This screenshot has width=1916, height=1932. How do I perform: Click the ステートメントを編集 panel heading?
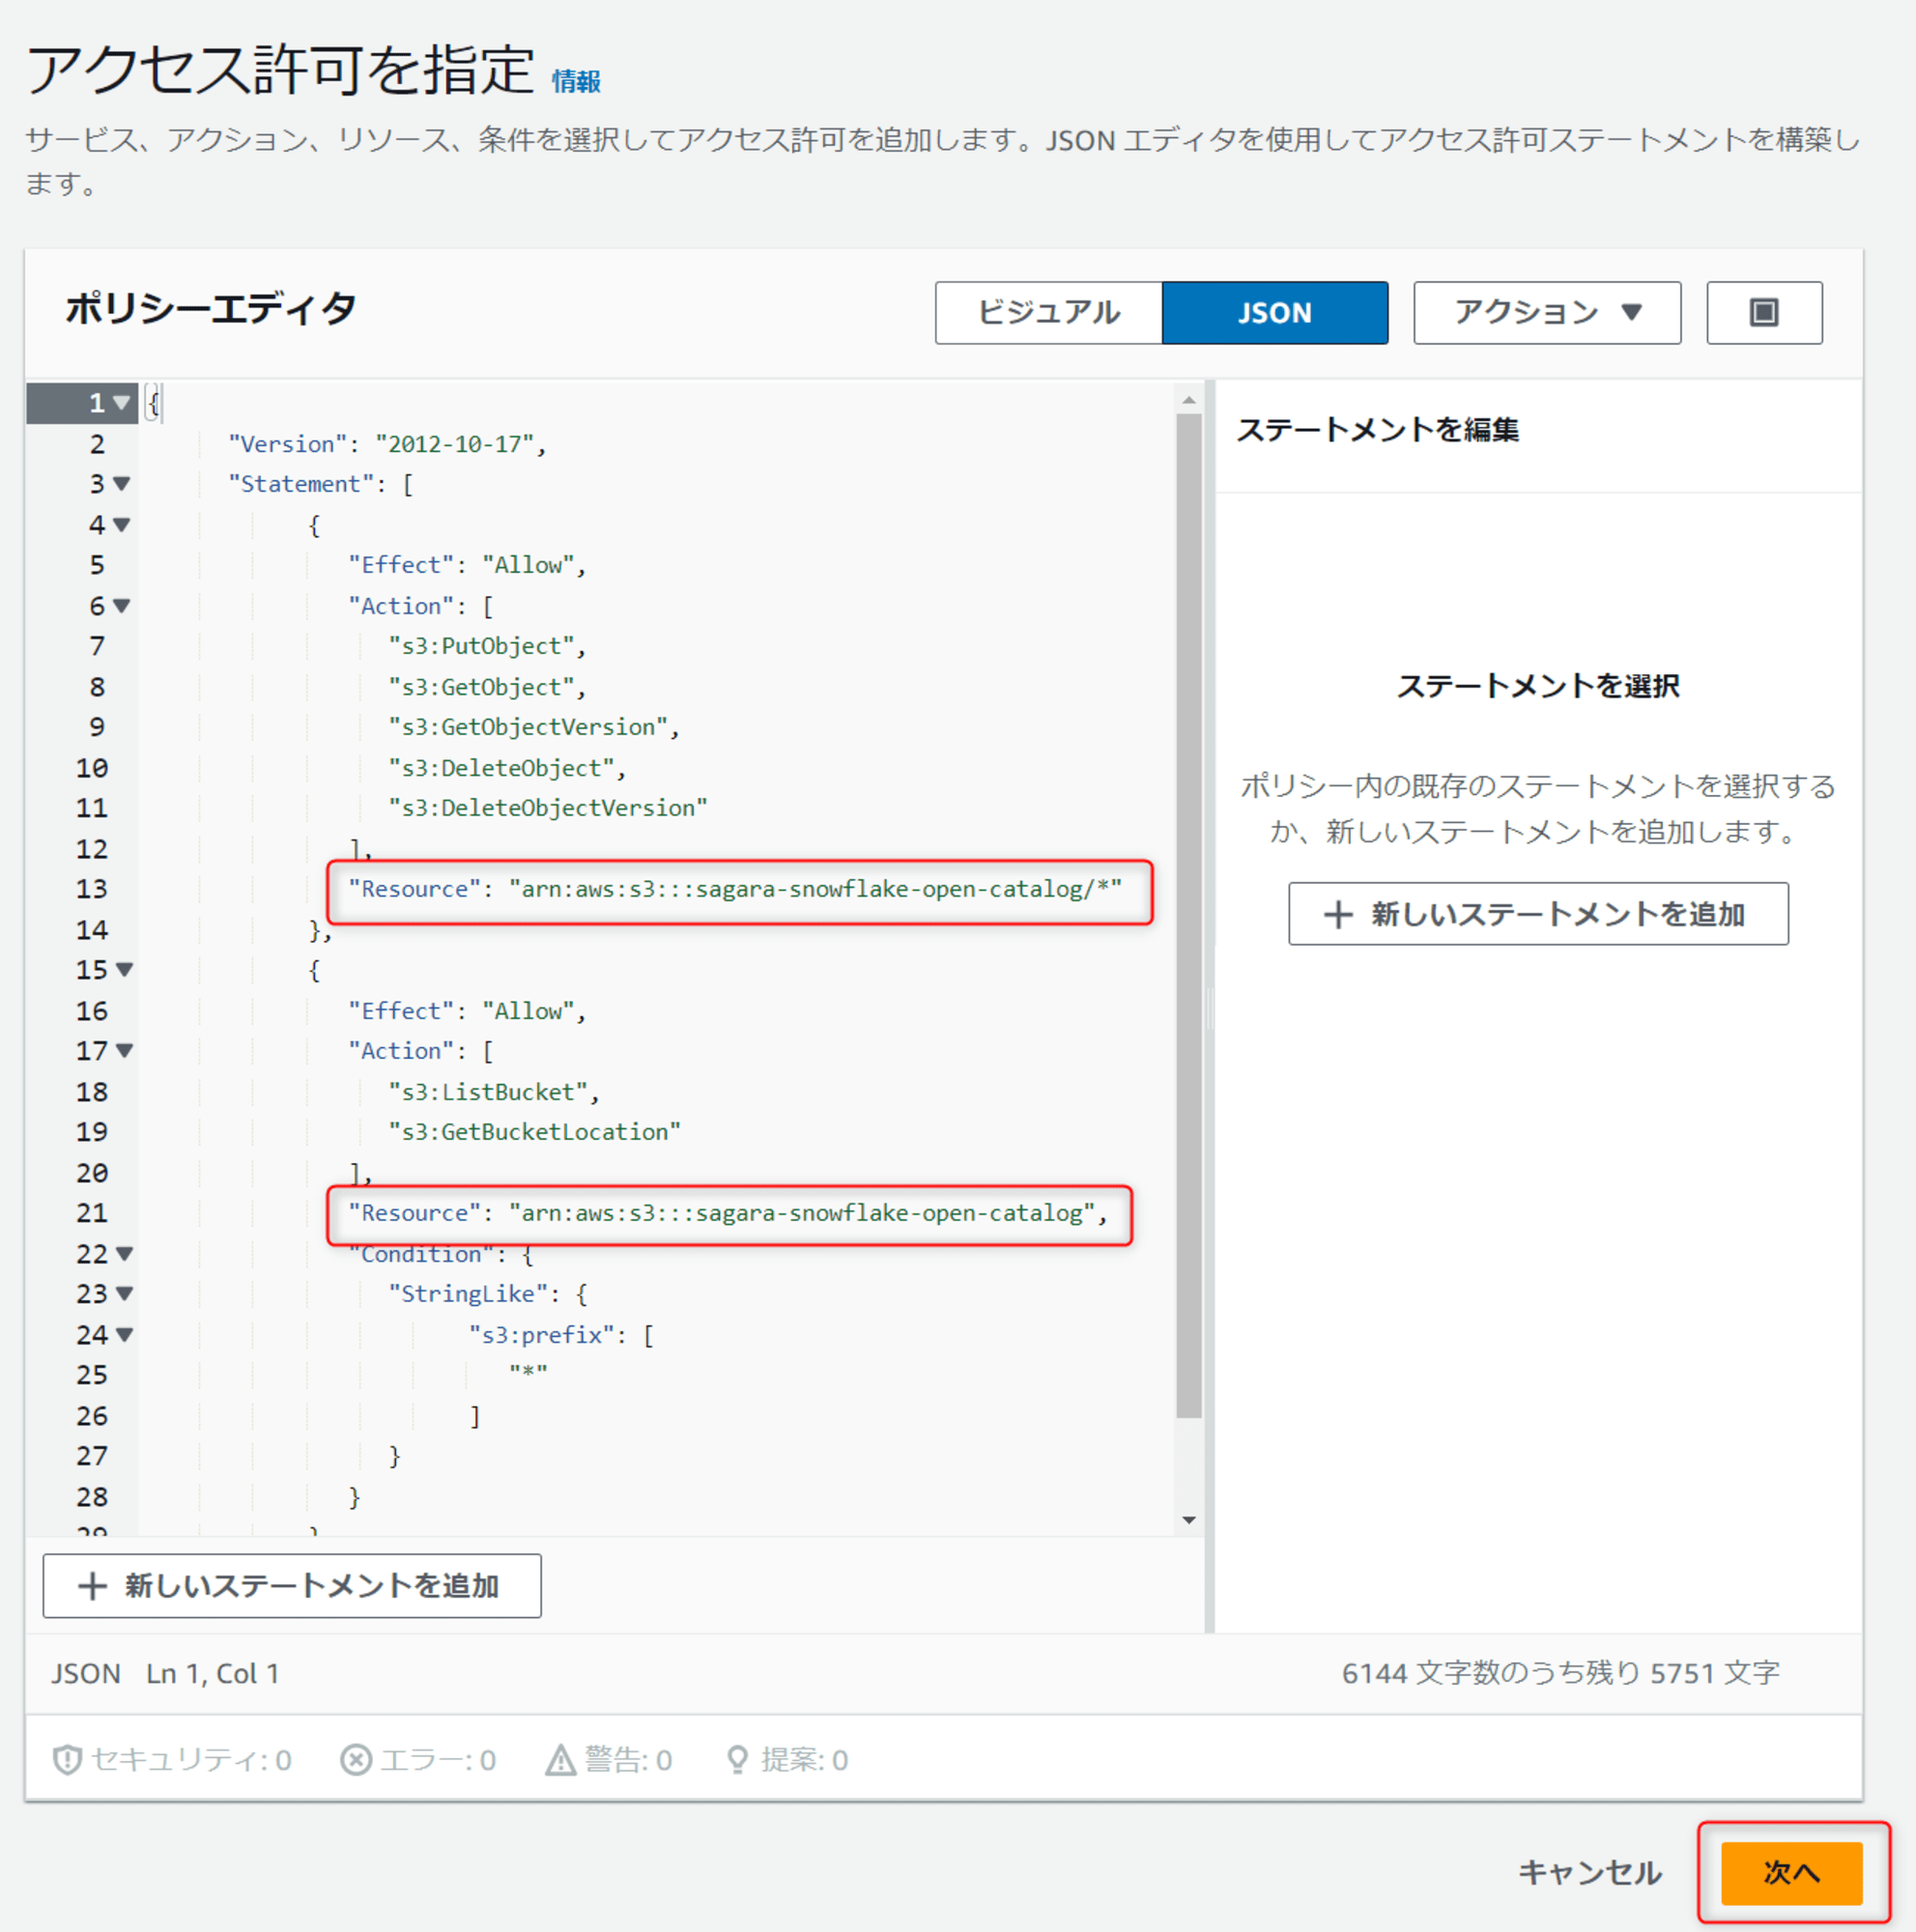coord(1378,430)
